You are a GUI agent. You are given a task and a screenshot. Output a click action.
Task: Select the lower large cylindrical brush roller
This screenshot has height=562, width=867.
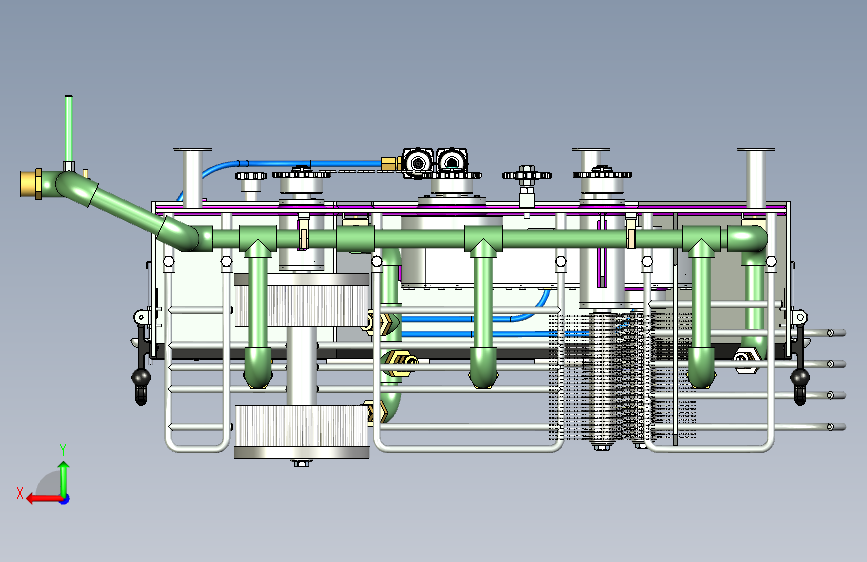[301, 432]
